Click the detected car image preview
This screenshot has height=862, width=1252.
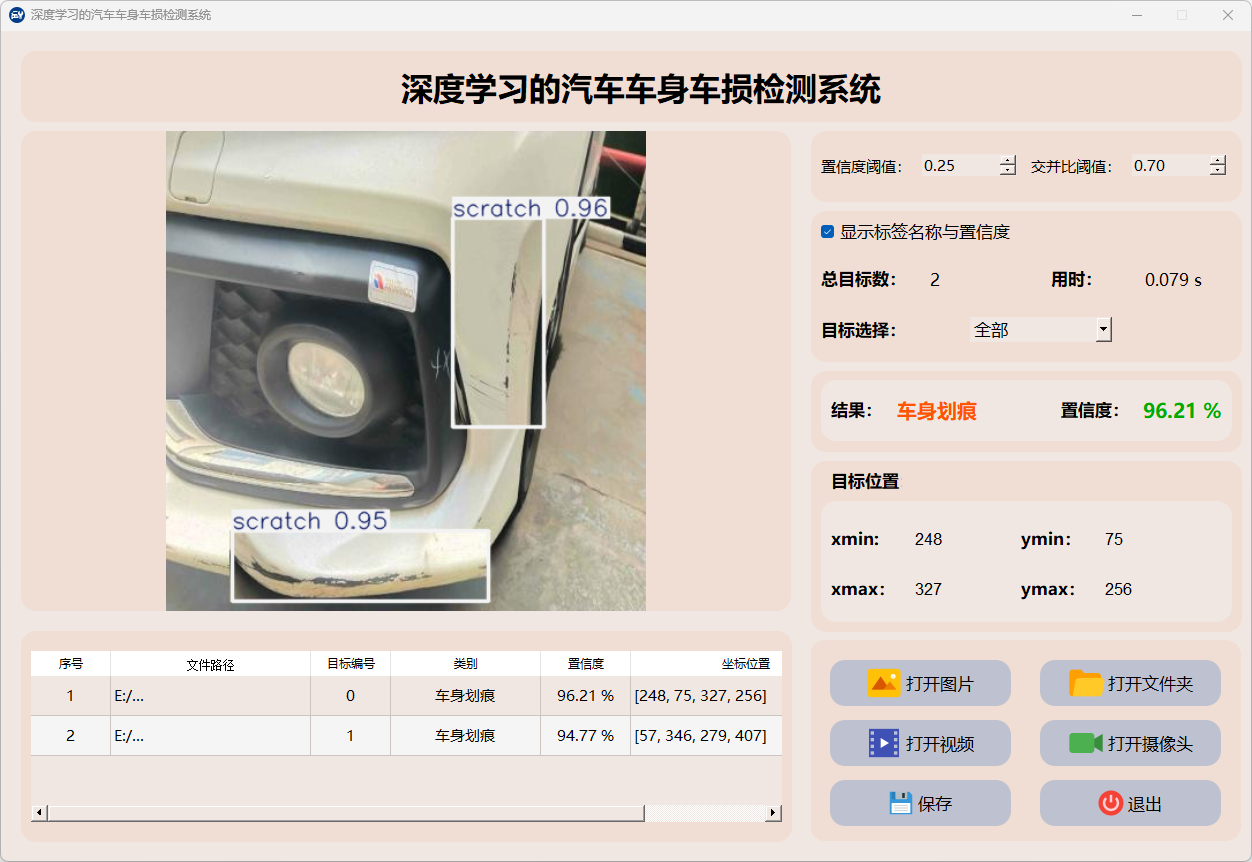405,371
